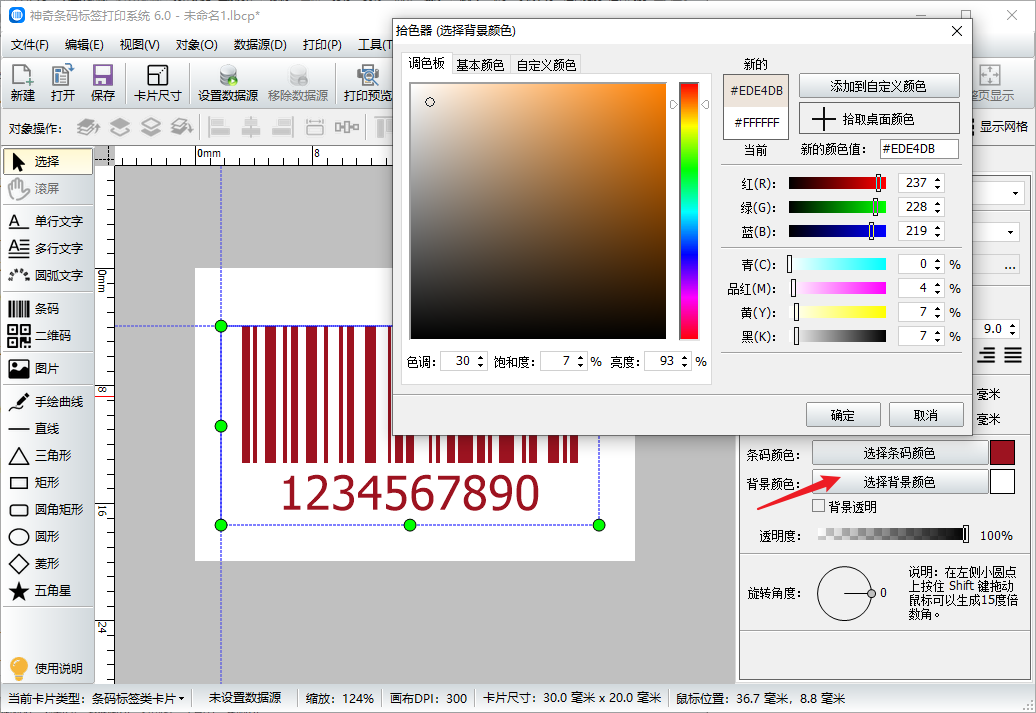
Task: Select the 圆角矩形 rounded rectangle tool
Action: 48,509
